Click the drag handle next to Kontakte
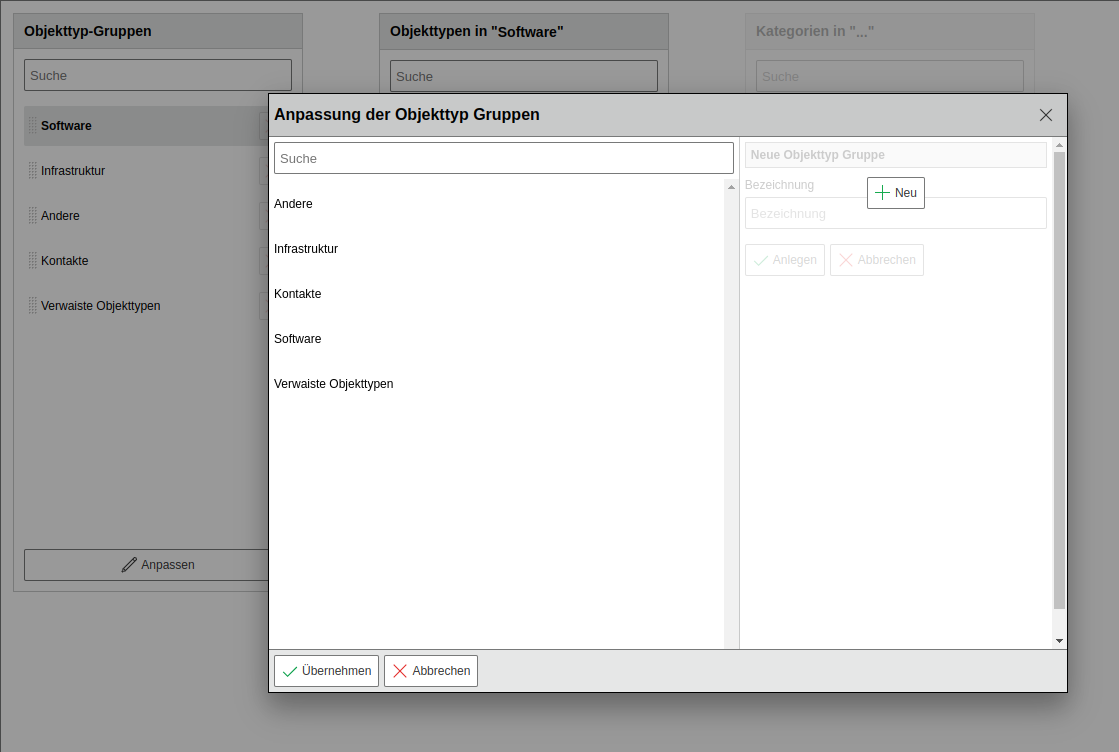The height and width of the screenshot is (752, 1119). [32, 261]
